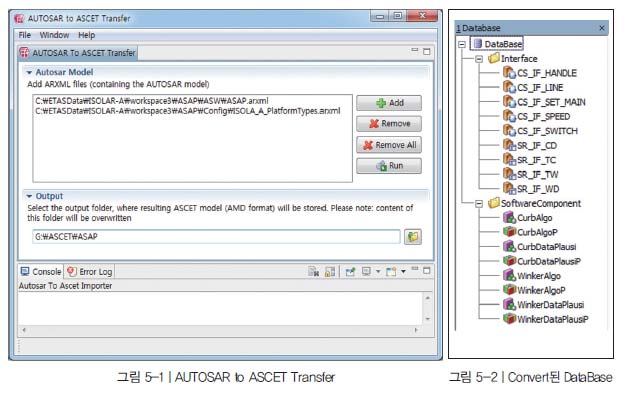
Task: Open the Help menu
Action: tap(86, 35)
